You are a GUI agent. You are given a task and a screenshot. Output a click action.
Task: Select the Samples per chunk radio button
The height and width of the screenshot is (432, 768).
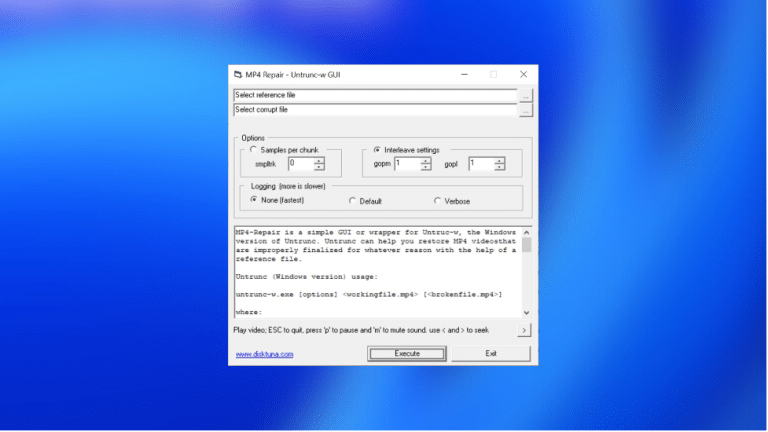(x=253, y=149)
